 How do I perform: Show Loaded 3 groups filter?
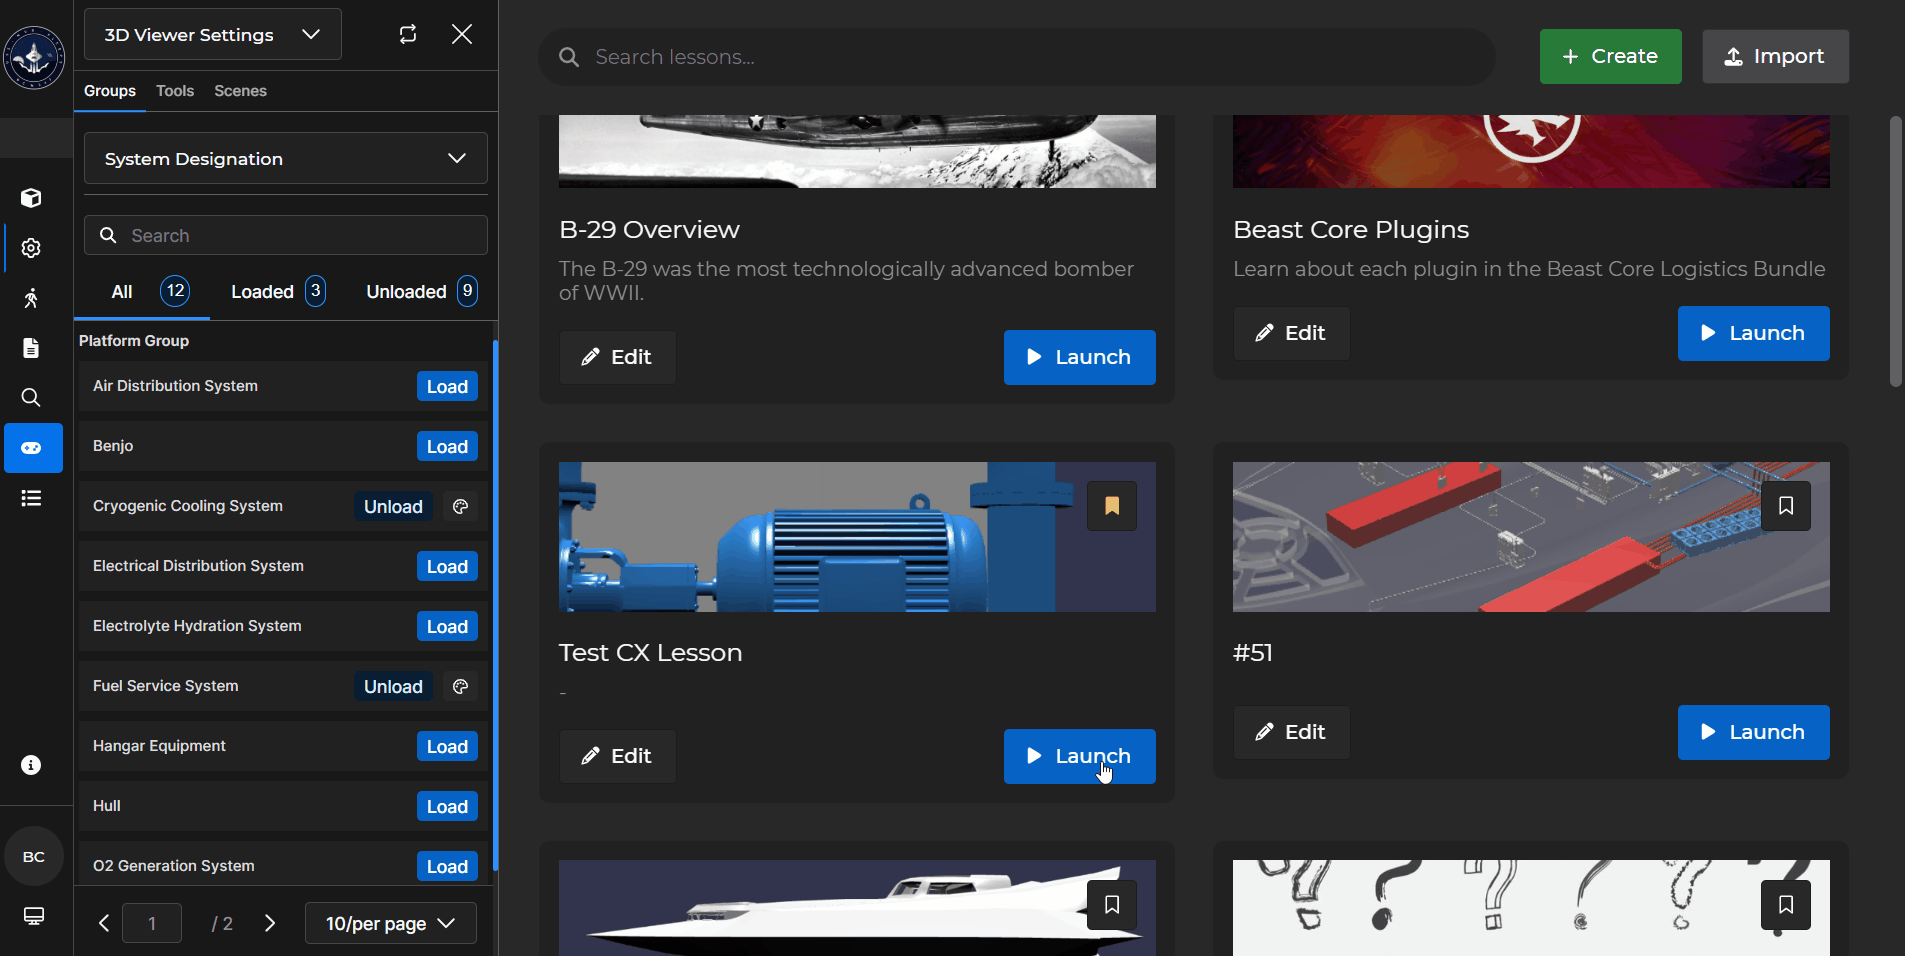pos(278,291)
